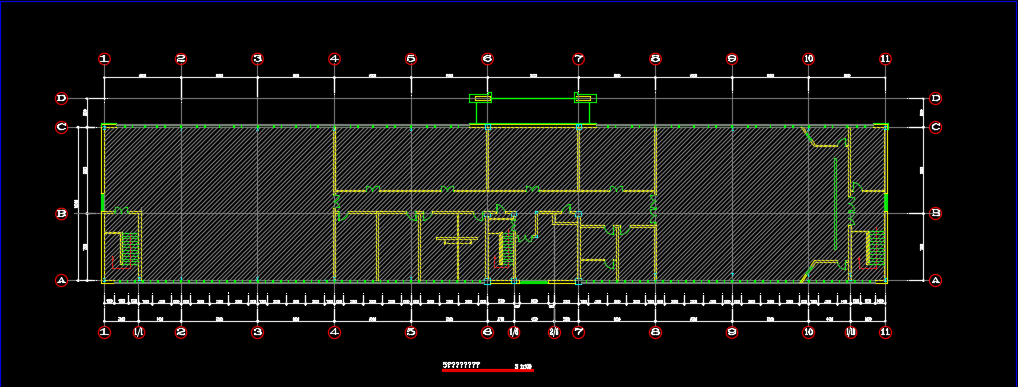Click the top-row grid bubble 7
Screen dimensions: 1018x387
point(578,59)
